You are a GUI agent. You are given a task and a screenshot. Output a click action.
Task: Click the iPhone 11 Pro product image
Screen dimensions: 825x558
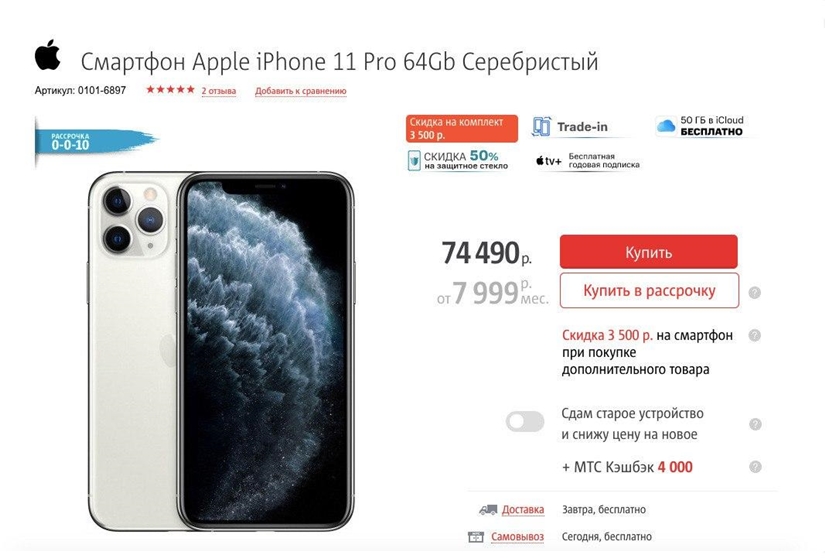(x=221, y=351)
